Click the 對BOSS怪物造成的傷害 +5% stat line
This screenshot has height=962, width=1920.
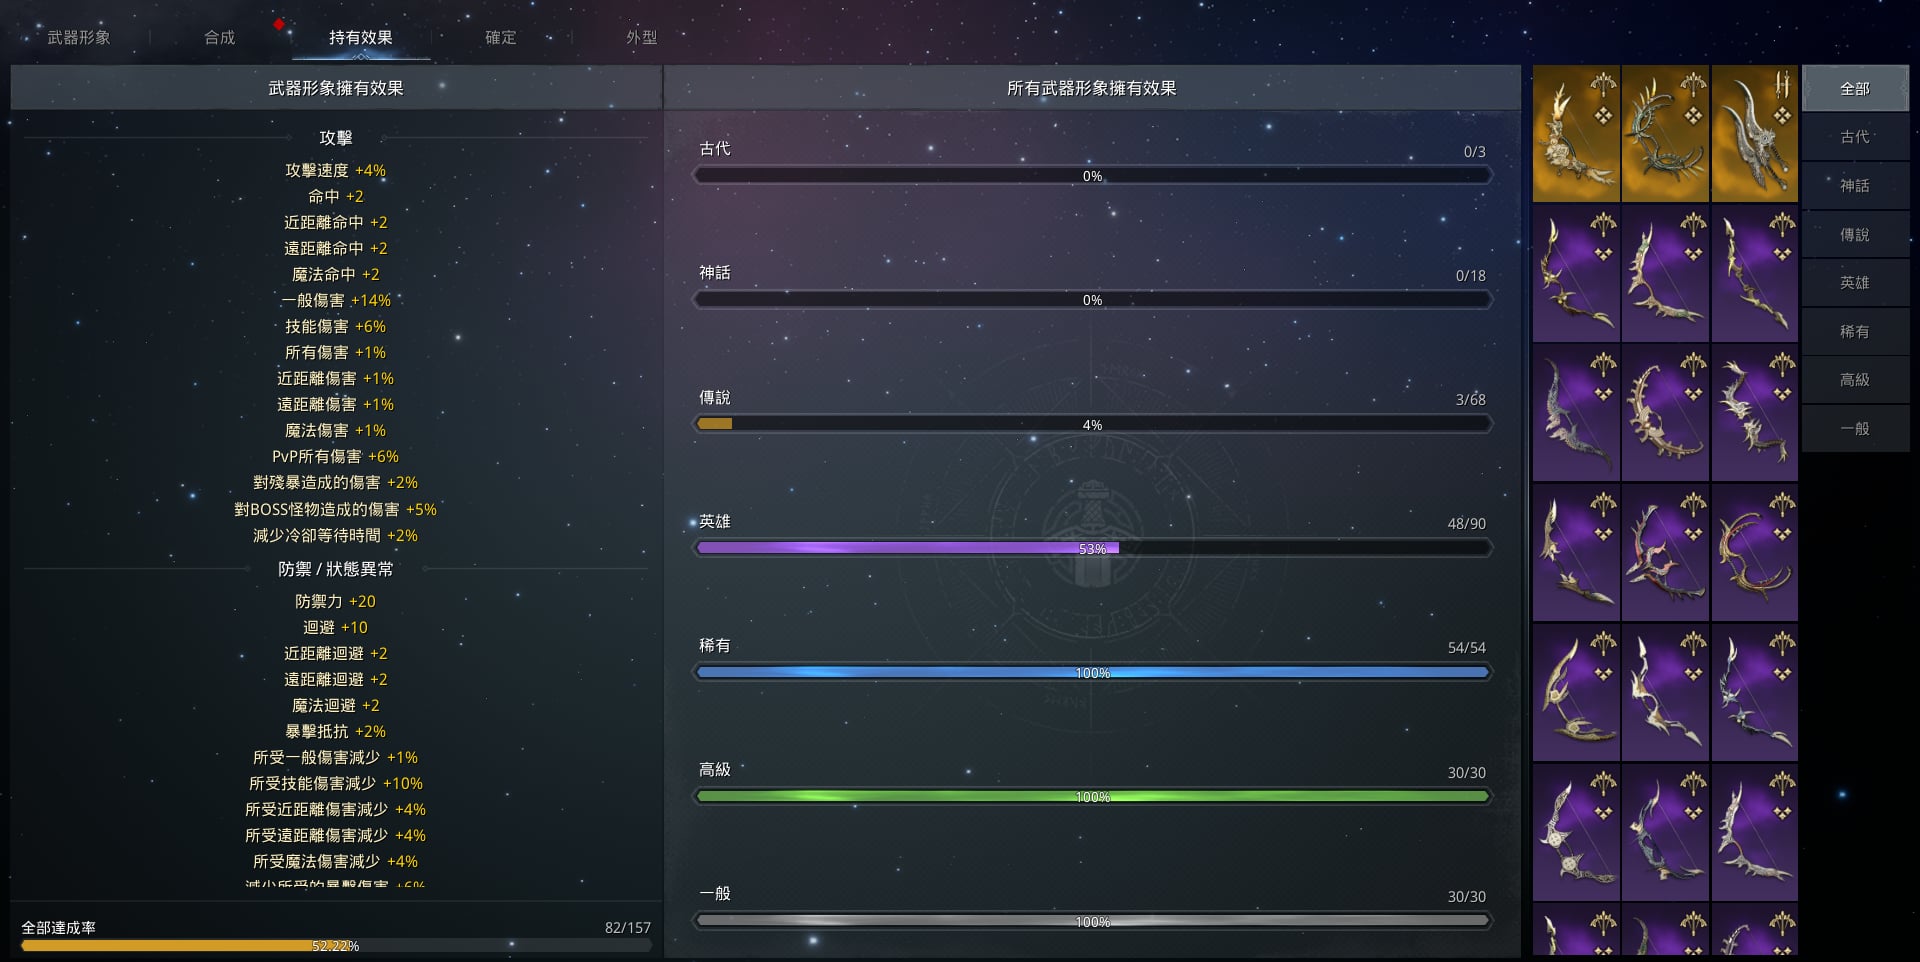pos(336,510)
